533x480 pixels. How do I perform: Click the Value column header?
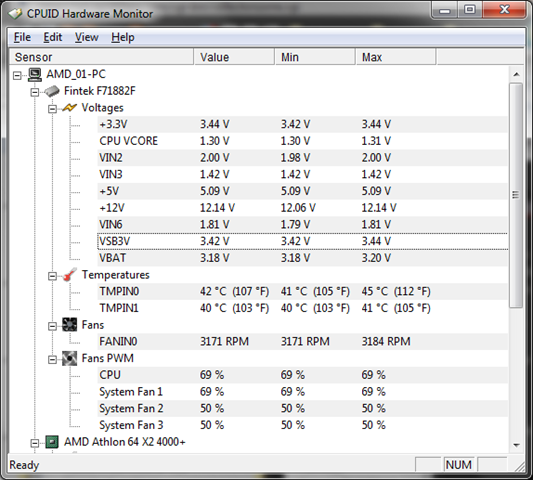pyautogui.click(x=234, y=57)
